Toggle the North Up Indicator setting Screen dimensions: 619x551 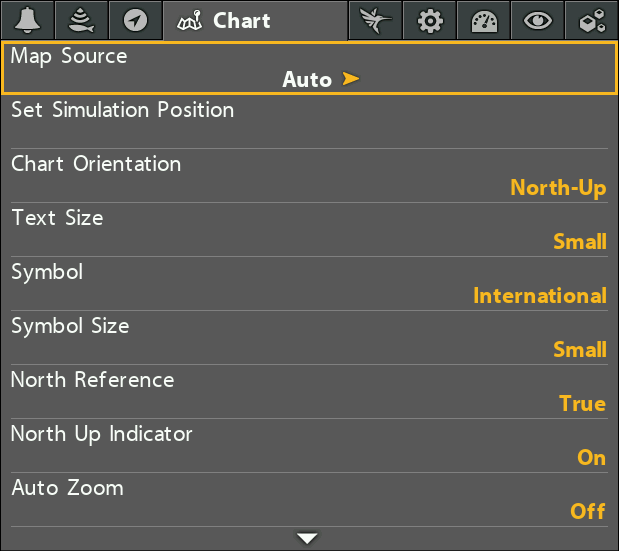[309, 446]
